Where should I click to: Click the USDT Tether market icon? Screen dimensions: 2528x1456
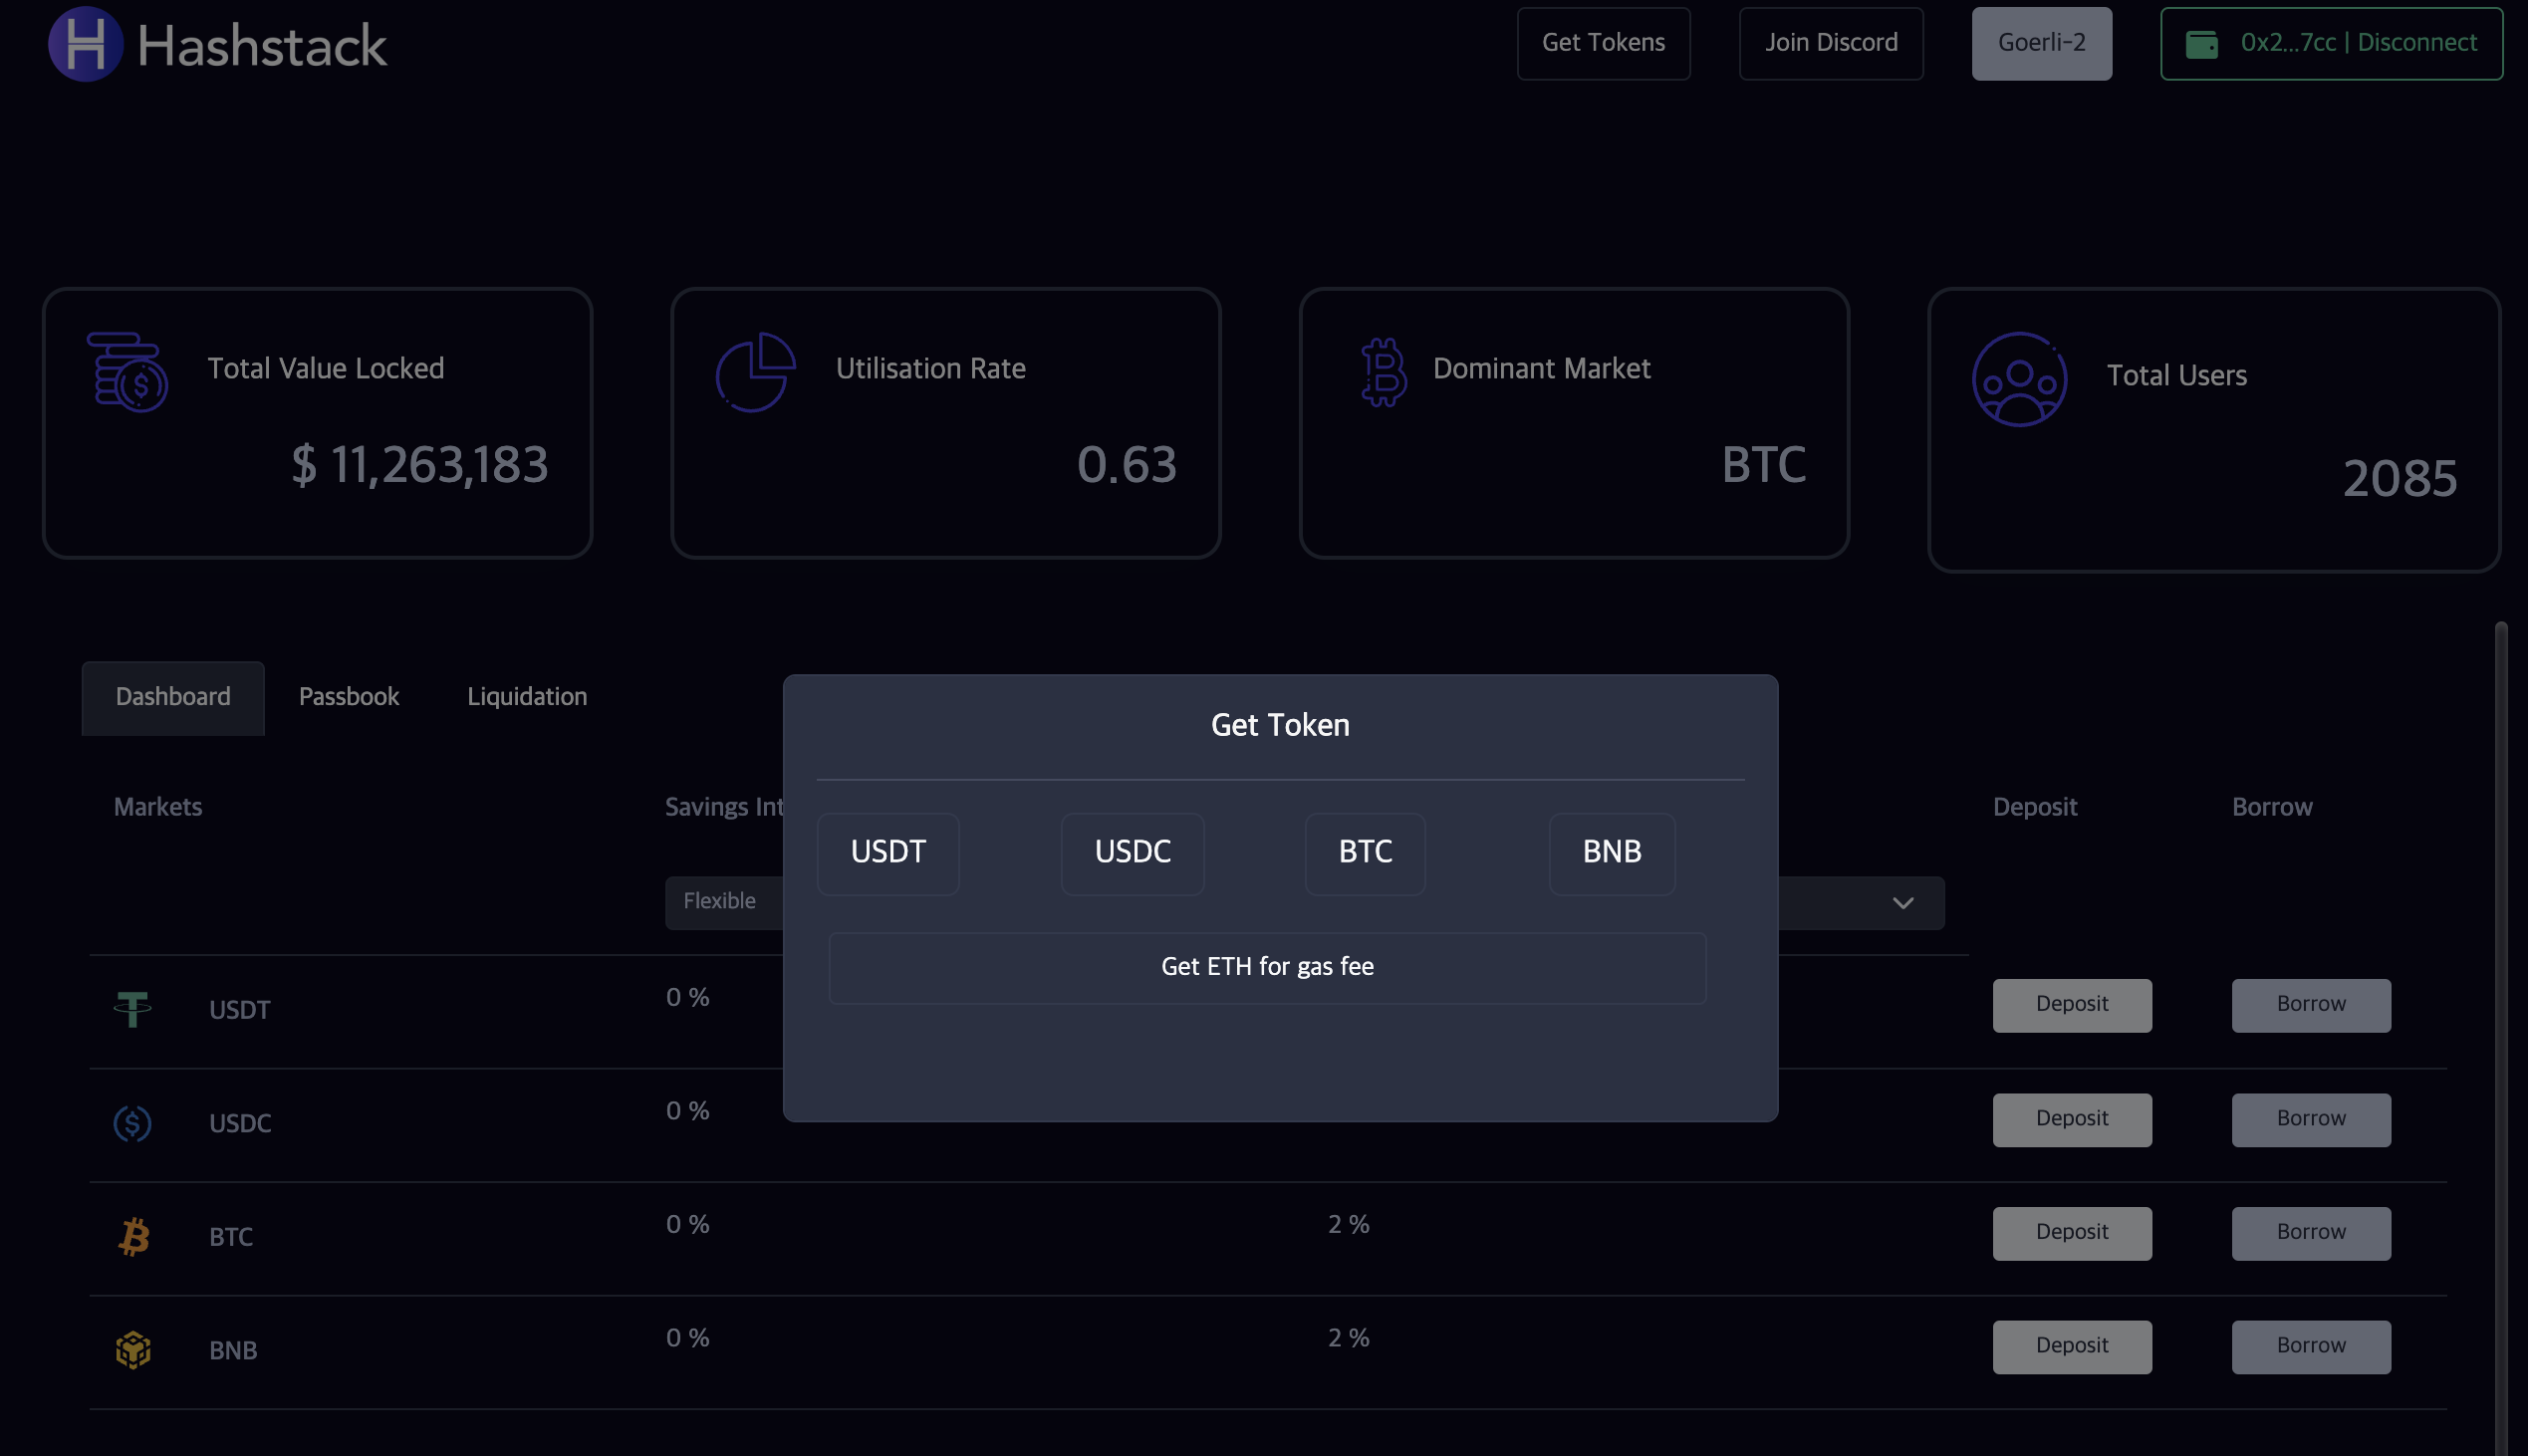click(132, 1009)
